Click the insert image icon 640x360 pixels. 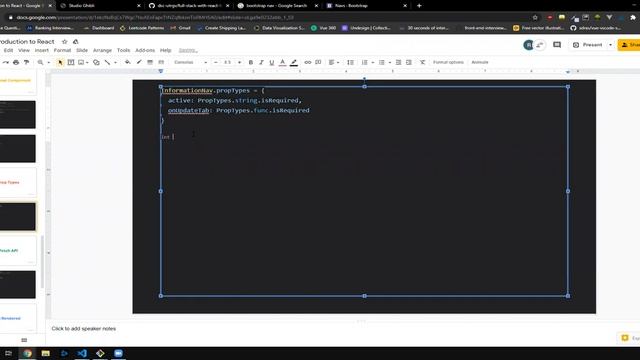tap(81, 62)
